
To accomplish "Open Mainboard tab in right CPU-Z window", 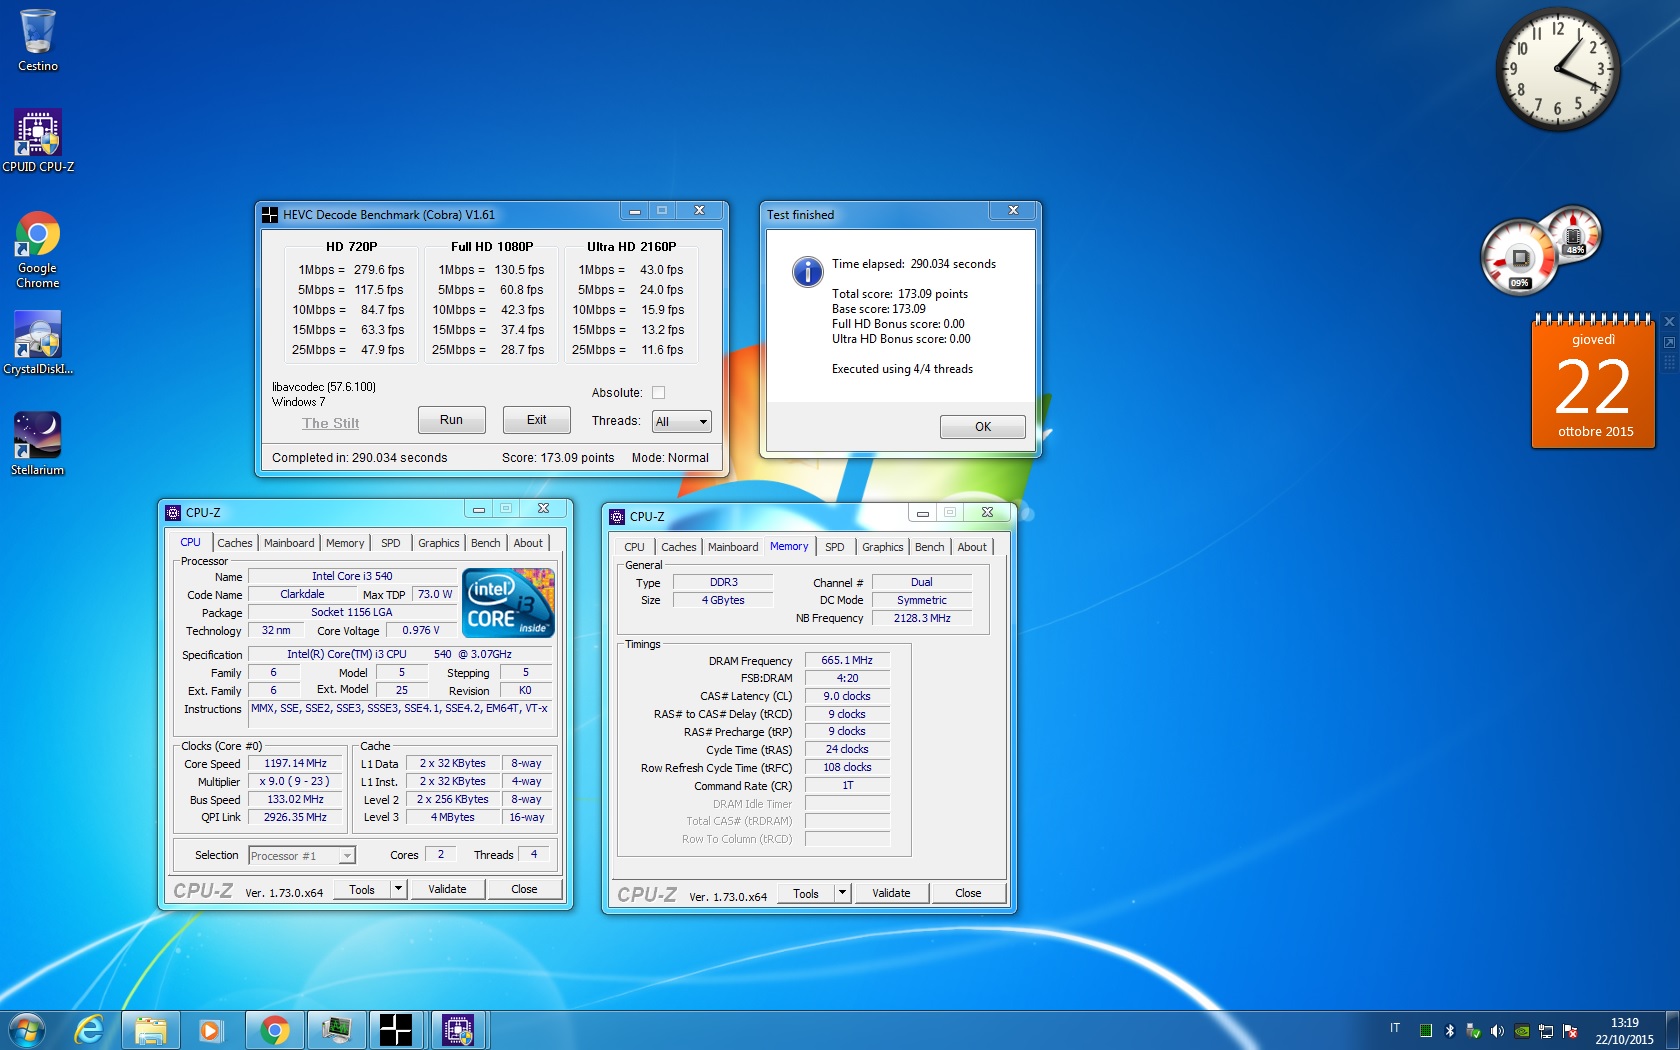I will 733,547.
